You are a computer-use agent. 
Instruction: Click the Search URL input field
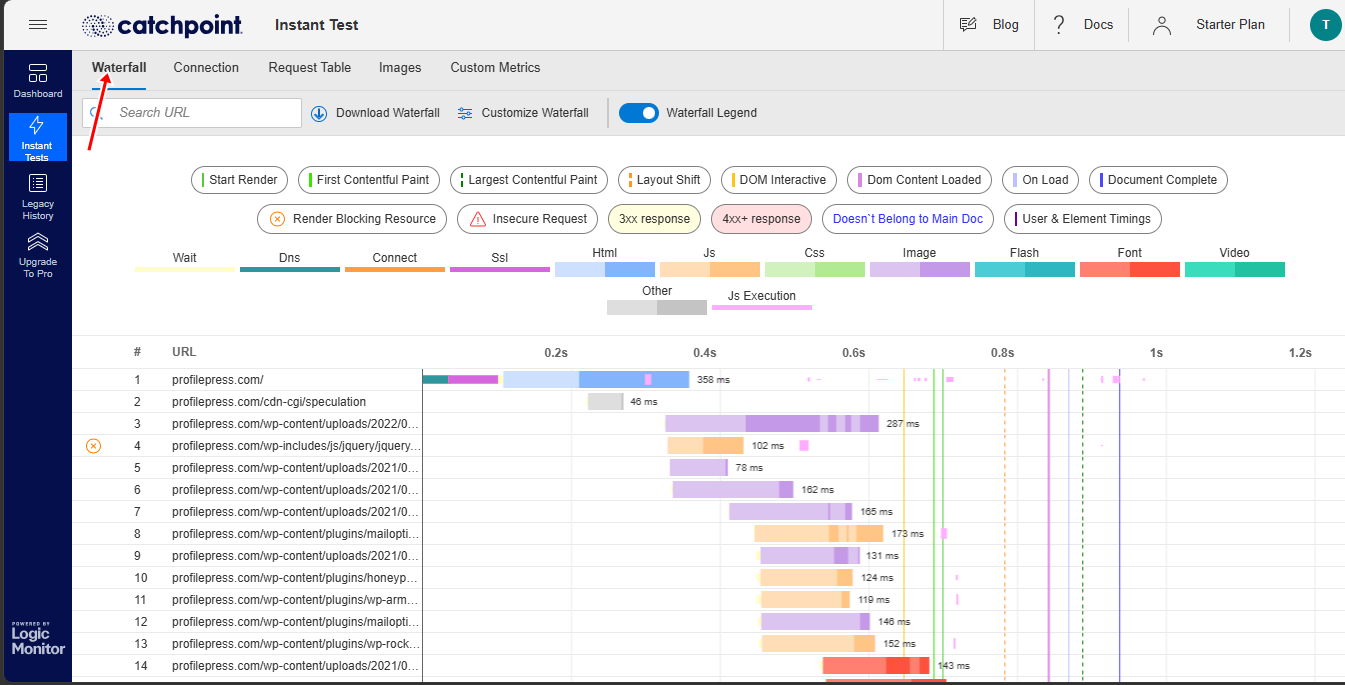point(192,113)
